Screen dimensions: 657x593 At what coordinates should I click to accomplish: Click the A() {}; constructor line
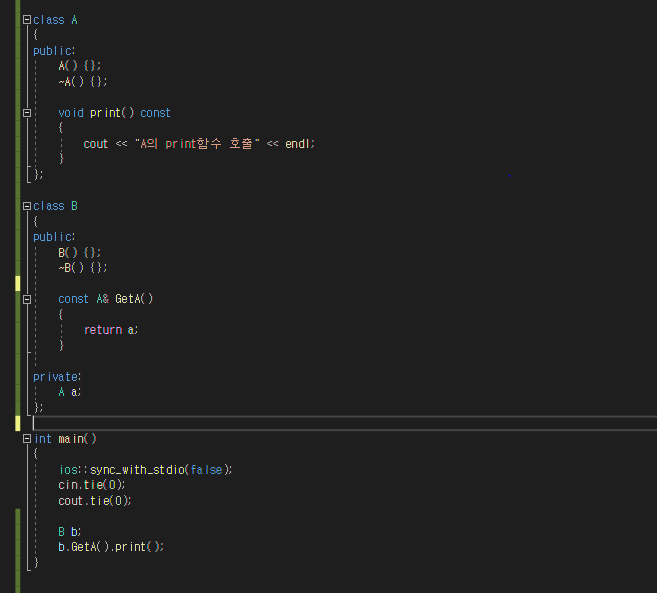[x=80, y=66]
